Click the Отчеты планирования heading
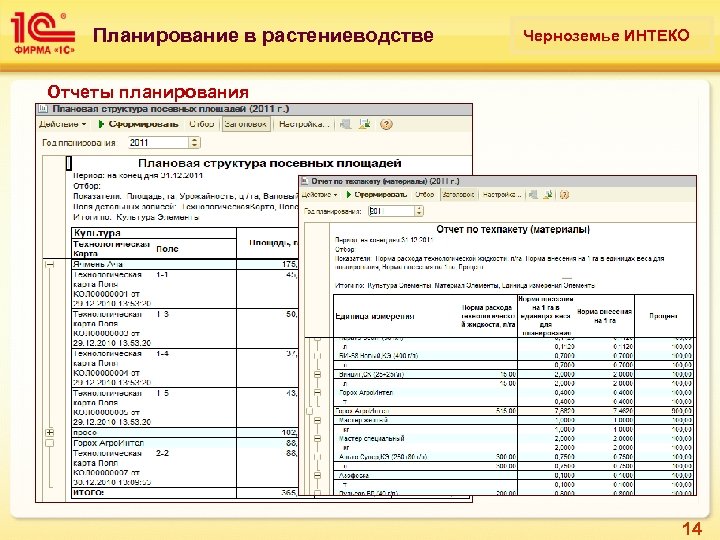Screen dimensions: 720x540 (x=148, y=92)
